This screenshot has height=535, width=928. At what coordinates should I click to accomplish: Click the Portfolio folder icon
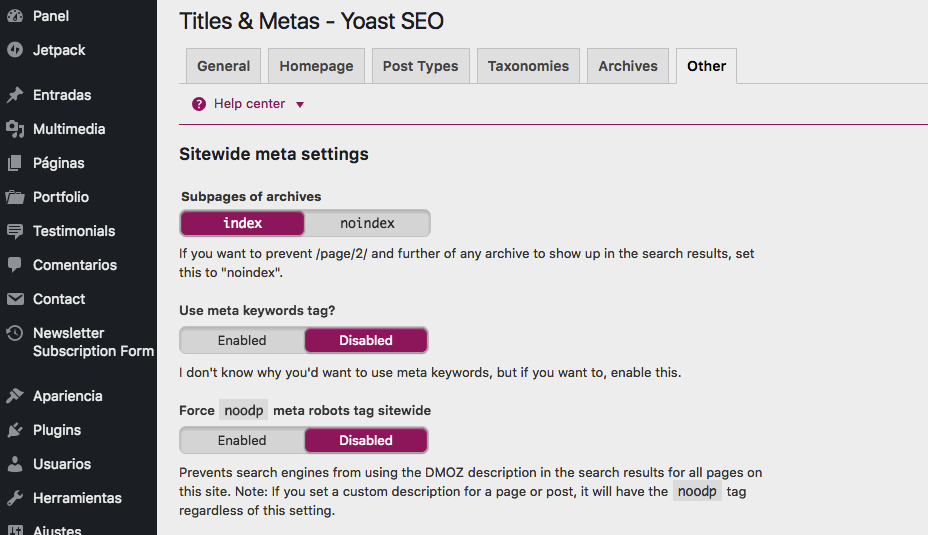[x=15, y=197]
